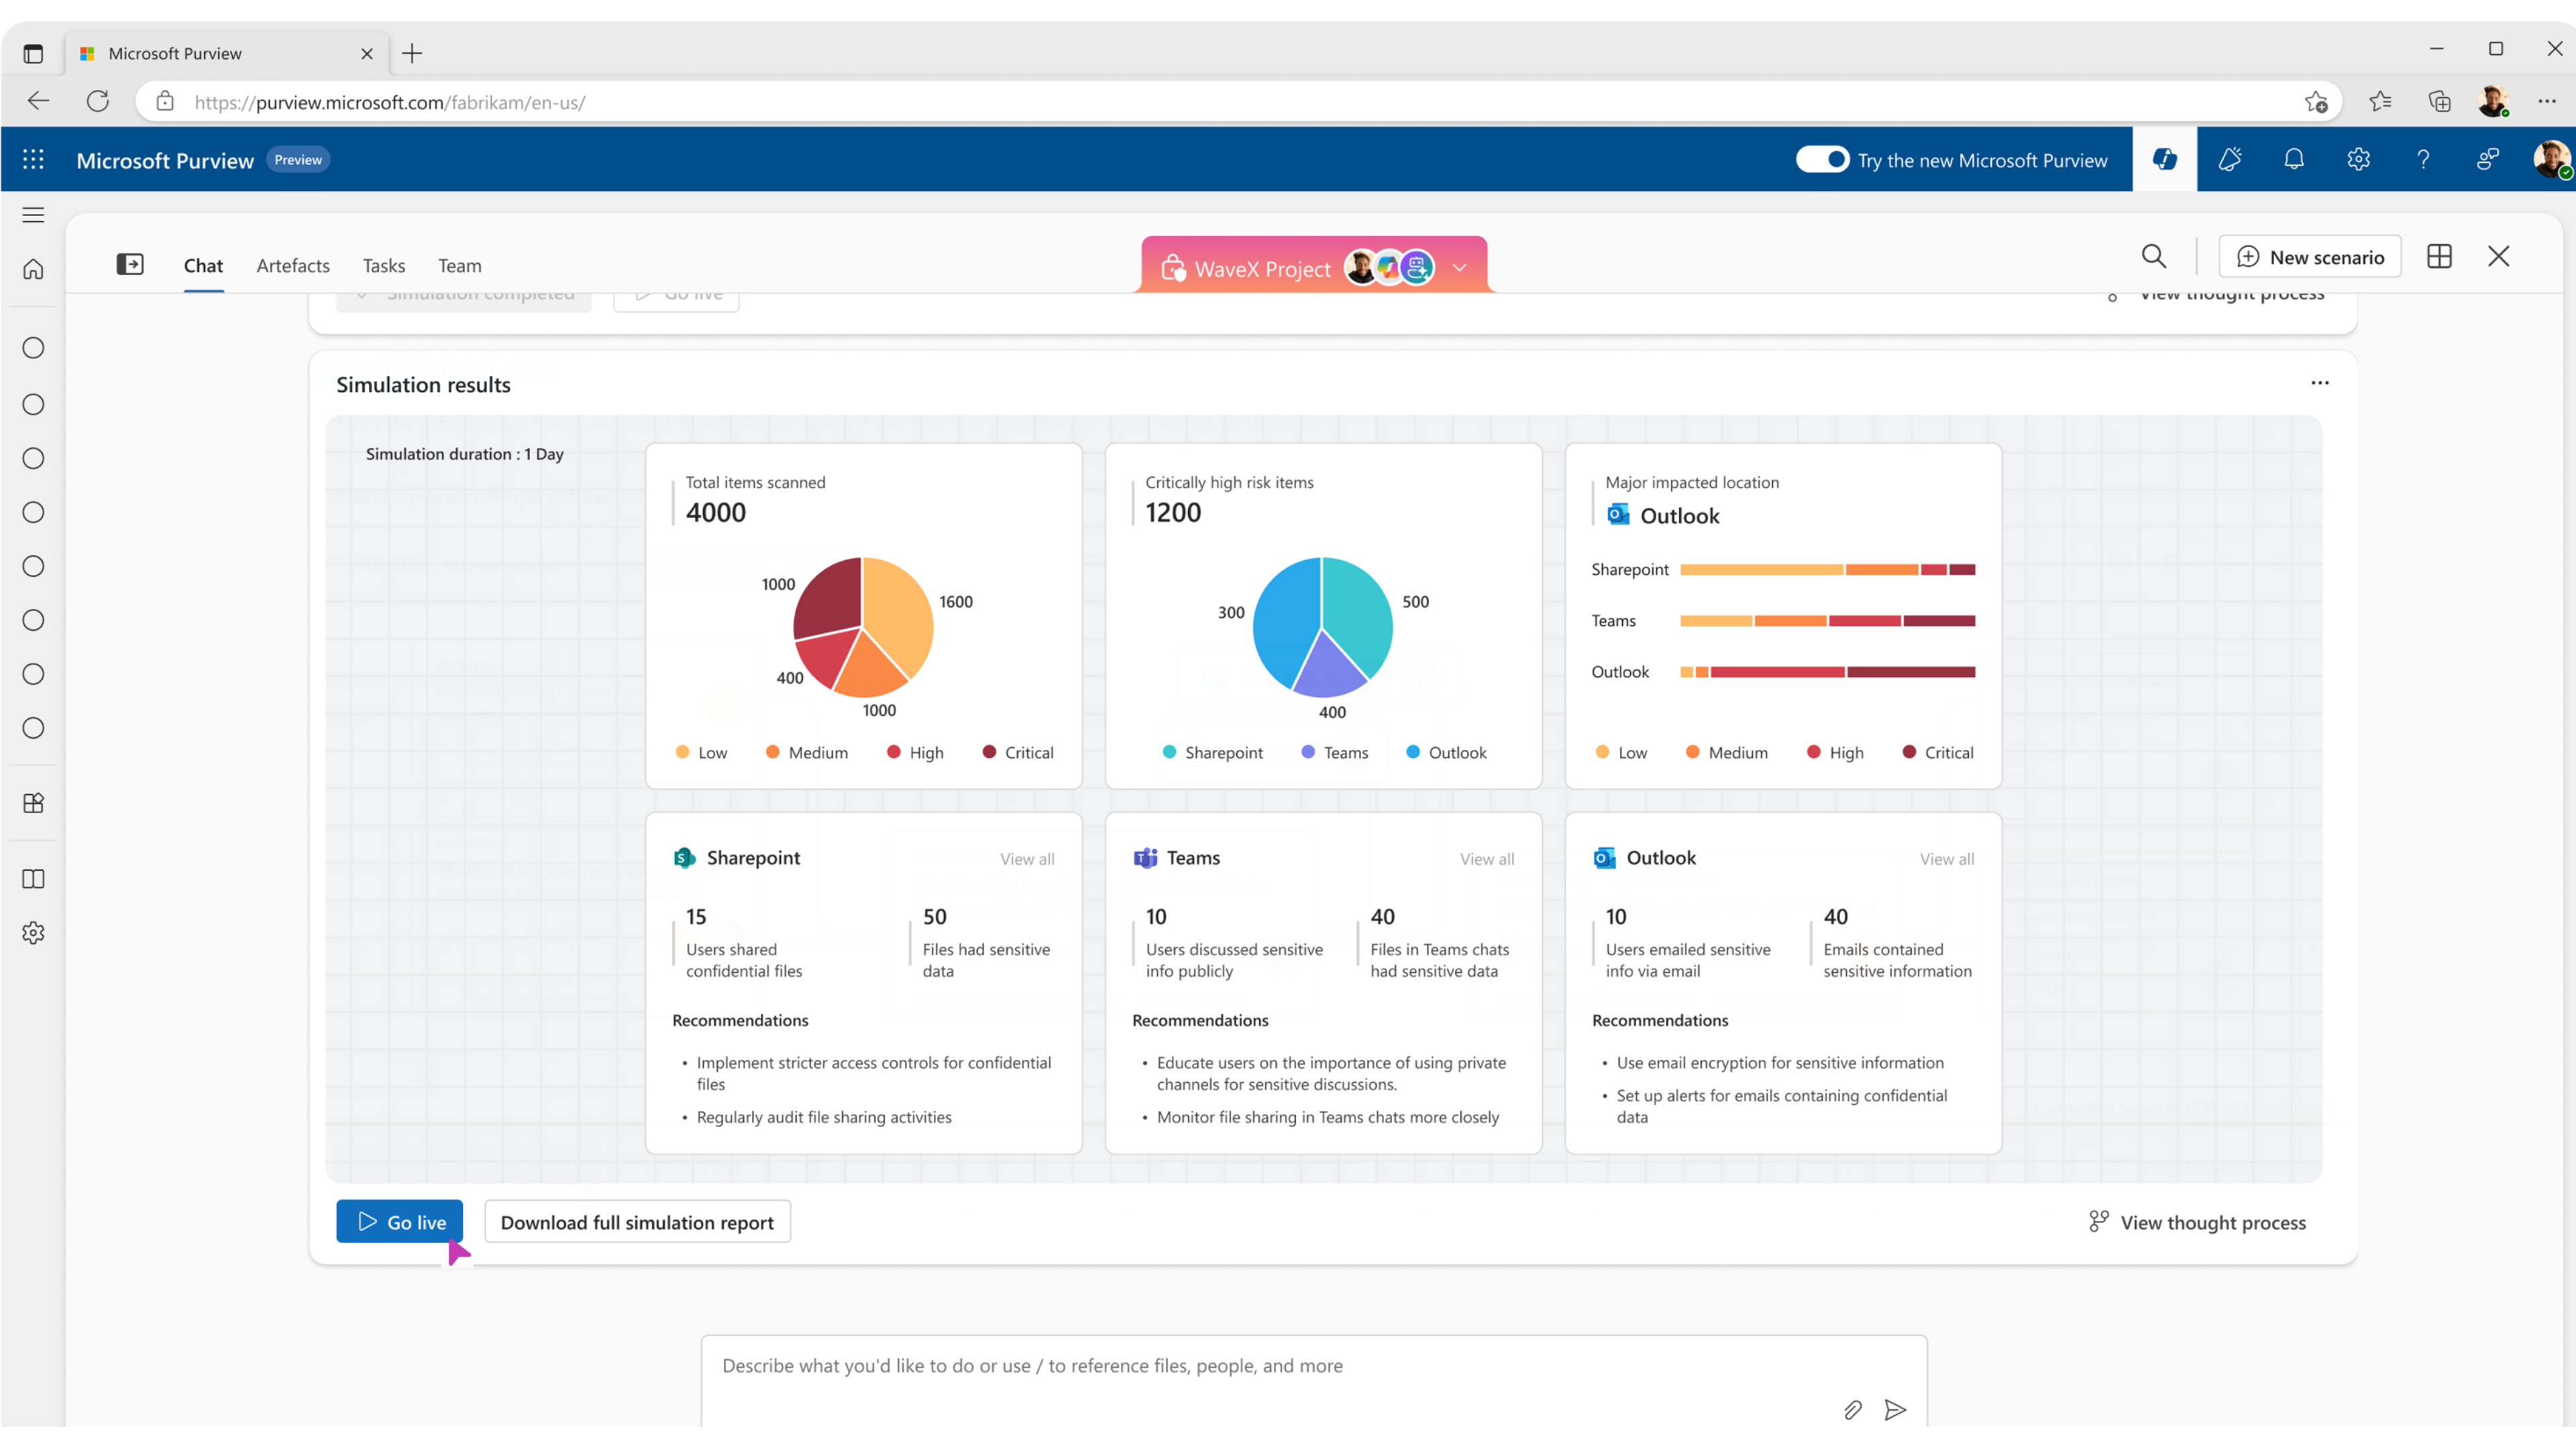The width and height of the screenshot is (2576, 1449).
Task: Click the search magnifier icon
Action: (x=2154, y=257)
